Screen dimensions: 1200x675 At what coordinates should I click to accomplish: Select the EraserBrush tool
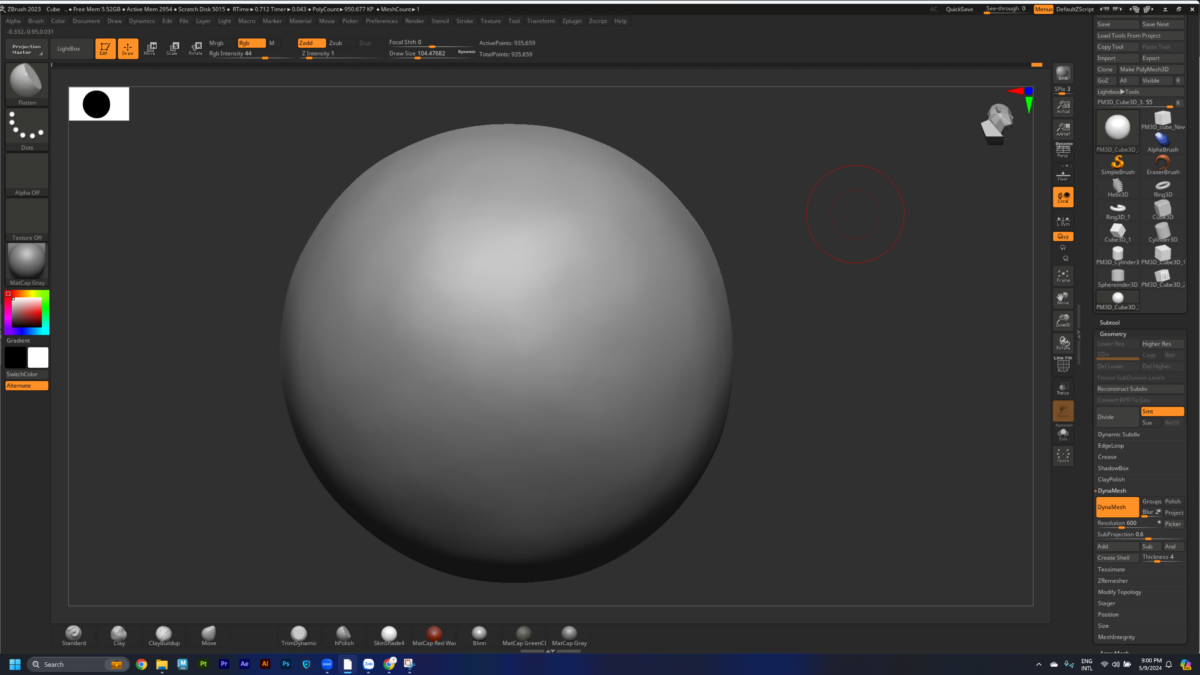[x=1163, y=165]
